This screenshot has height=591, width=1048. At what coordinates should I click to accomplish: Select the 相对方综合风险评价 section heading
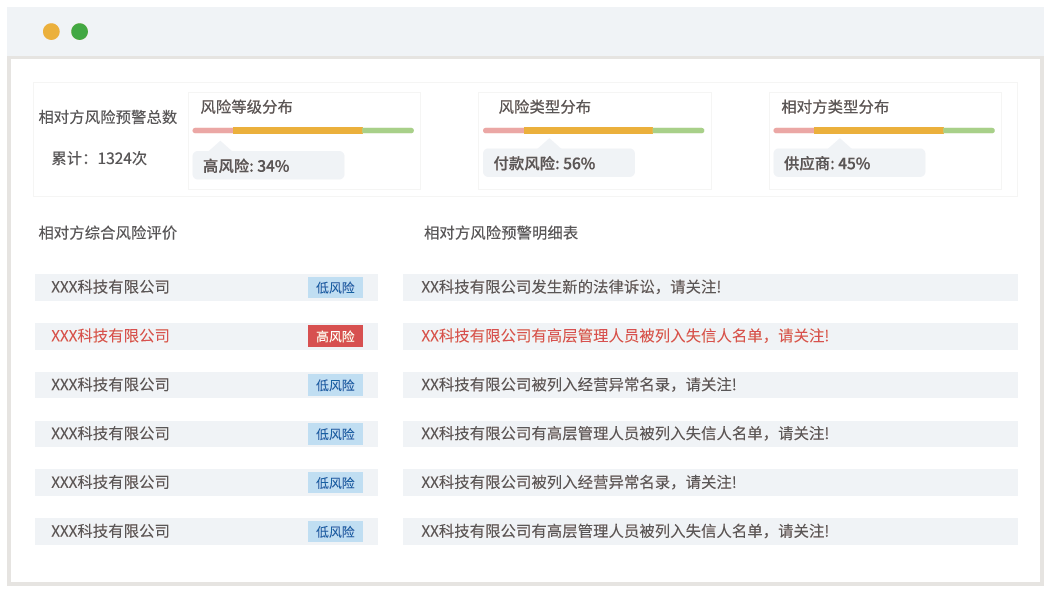coord(108,233)
